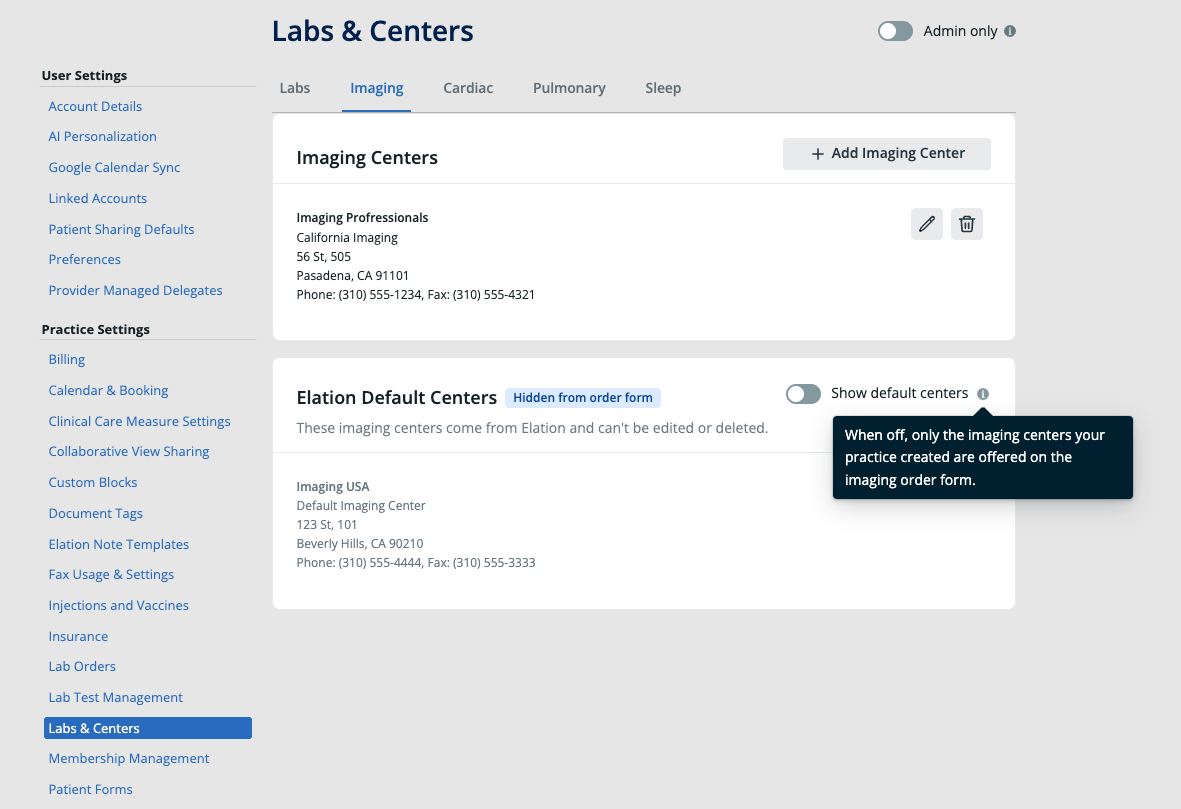Open Patient Sharing Defaults
This screenshot has height=809, width=1181.
click(121, 229)
